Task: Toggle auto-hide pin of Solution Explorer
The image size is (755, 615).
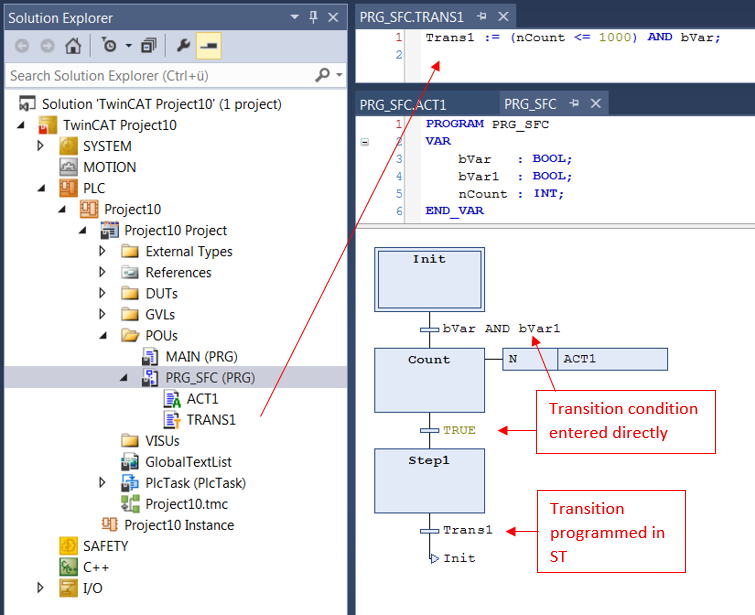Action: tap(313, 17)
